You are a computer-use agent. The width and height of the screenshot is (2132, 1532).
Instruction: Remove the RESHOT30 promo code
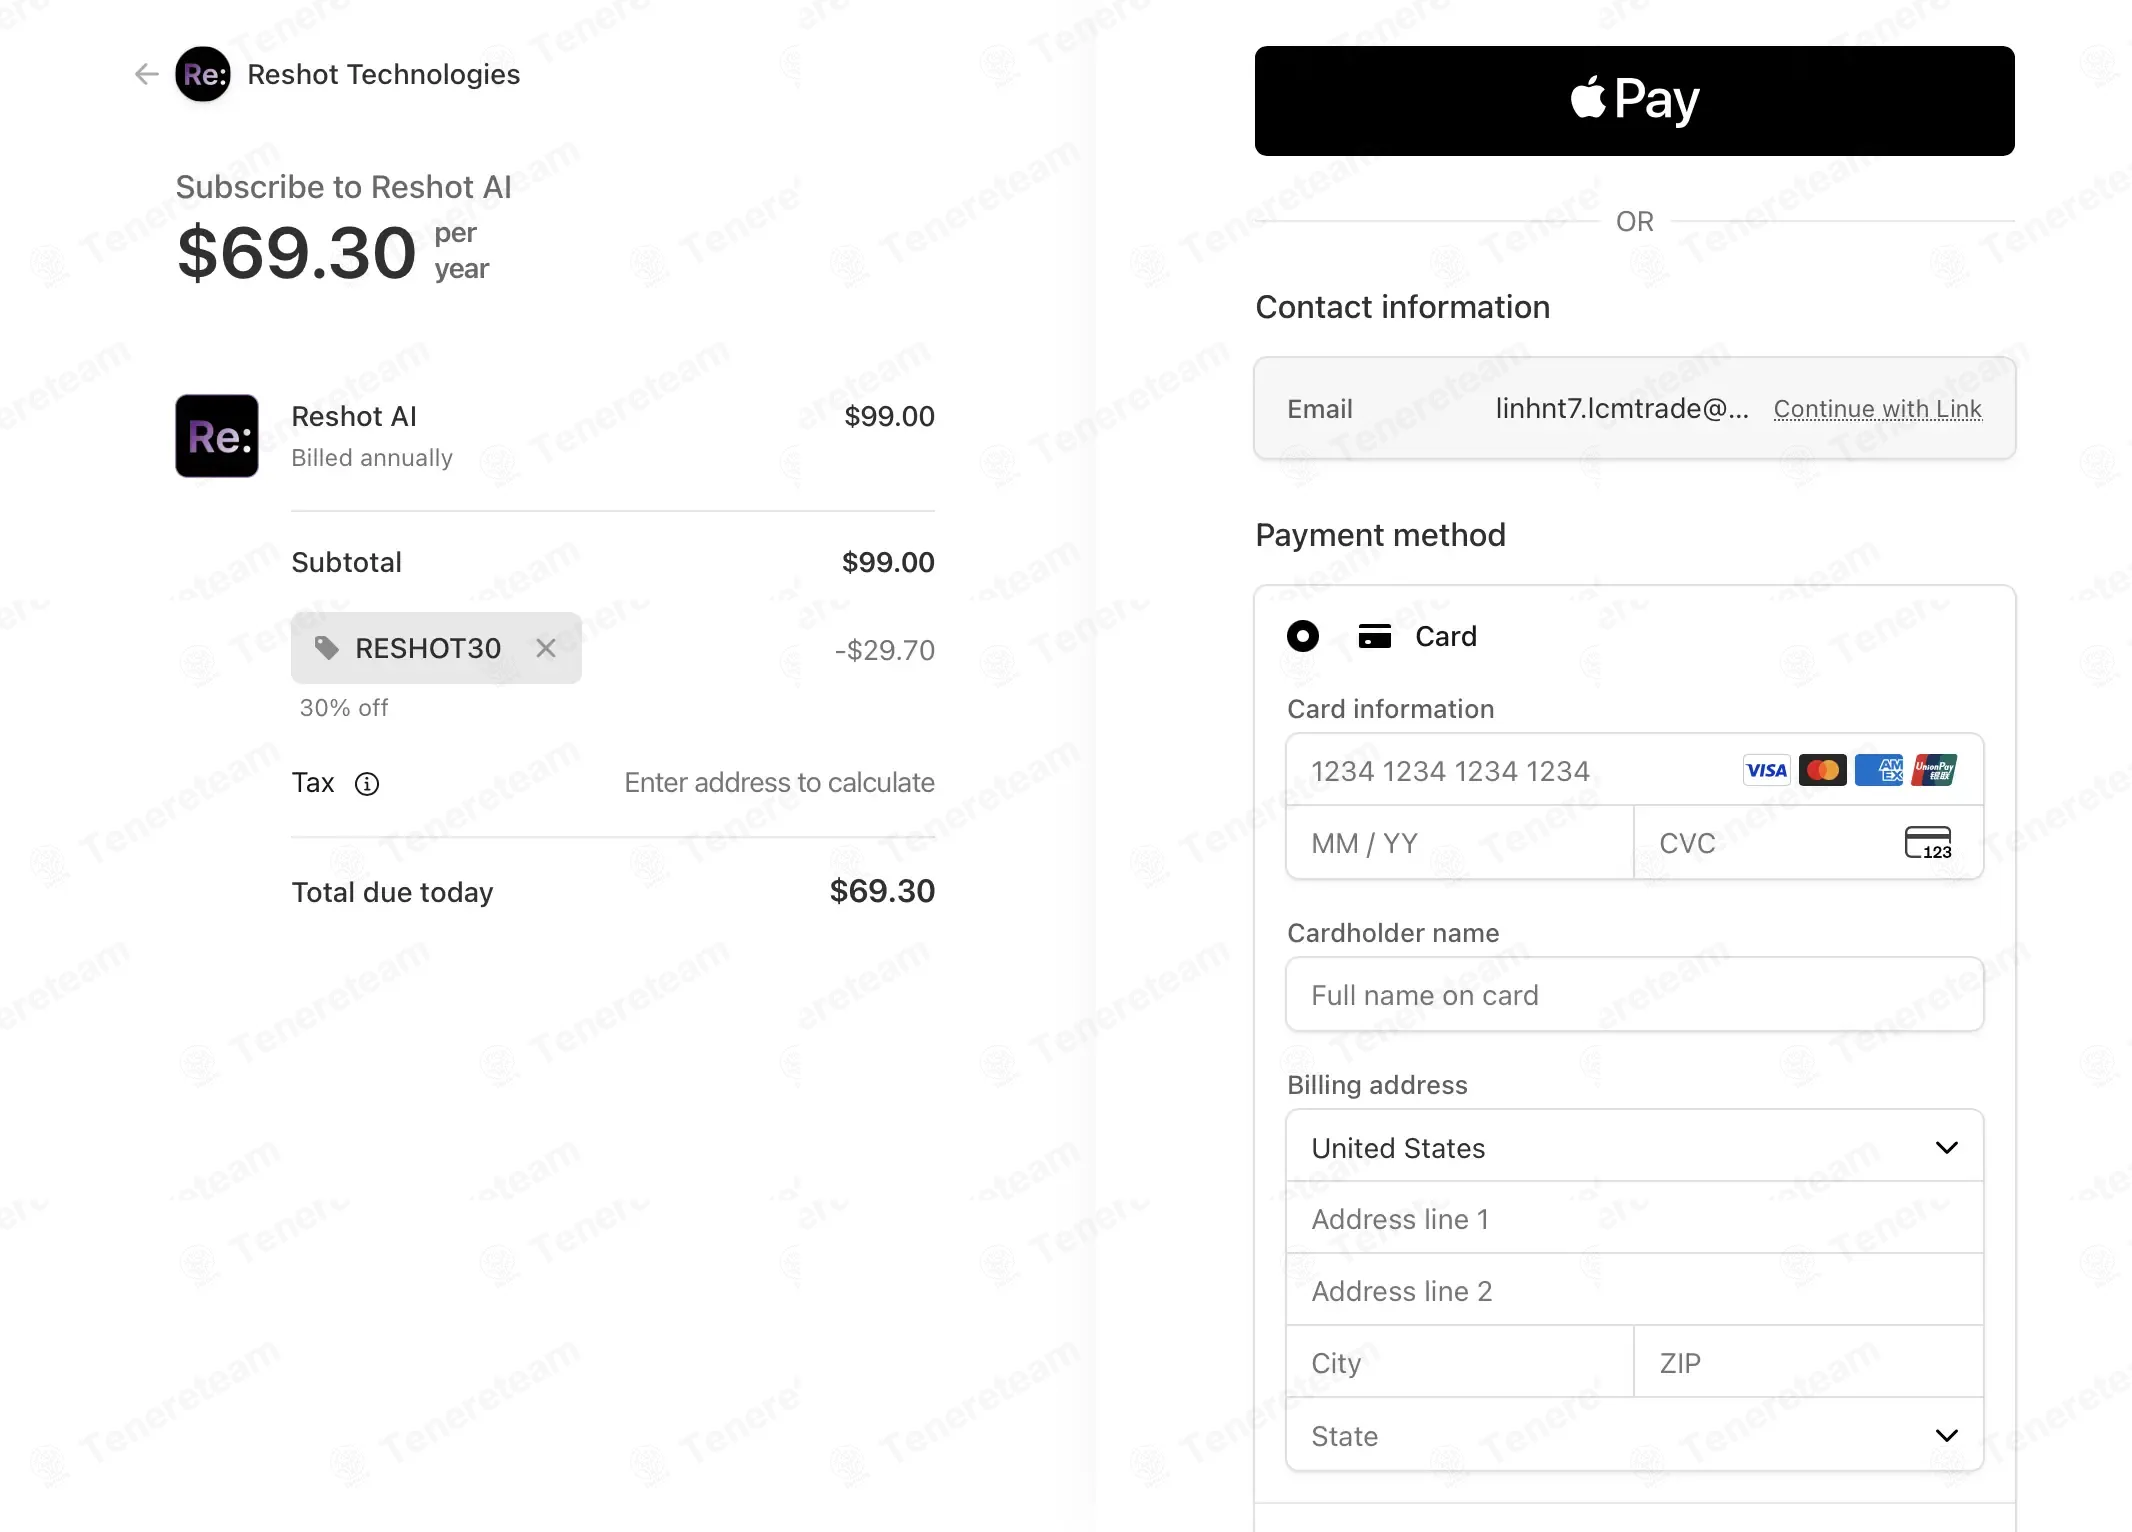click(x=546, y=648)
